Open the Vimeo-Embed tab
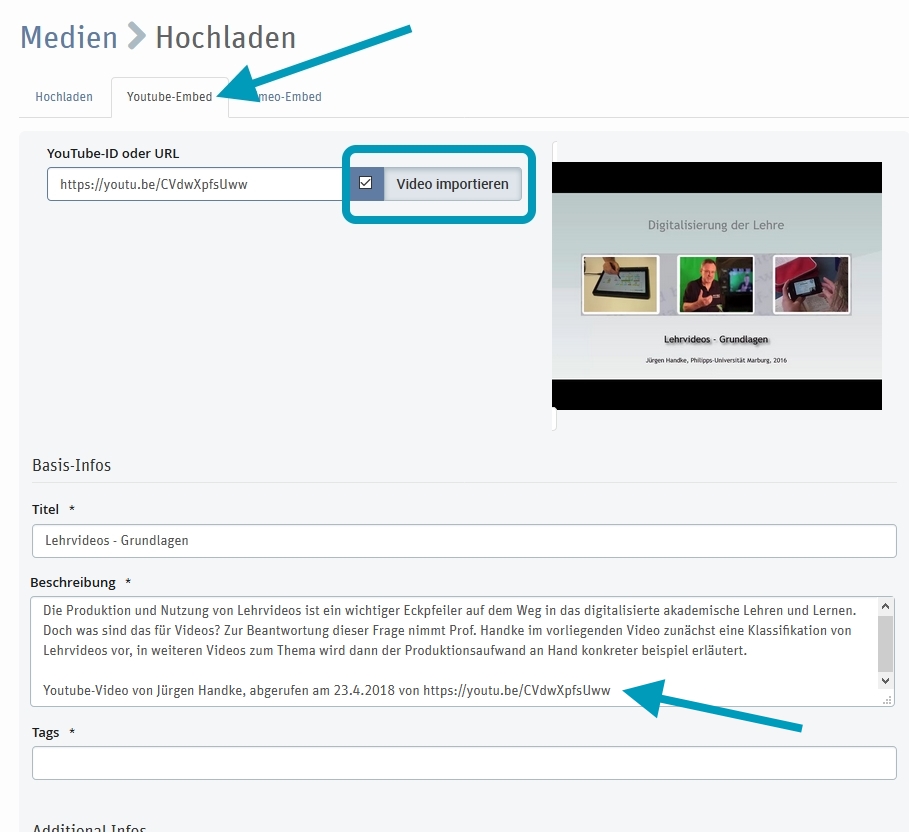Viewport: 909px width, 832px height. pyautogui.click(x=285, y=97)
